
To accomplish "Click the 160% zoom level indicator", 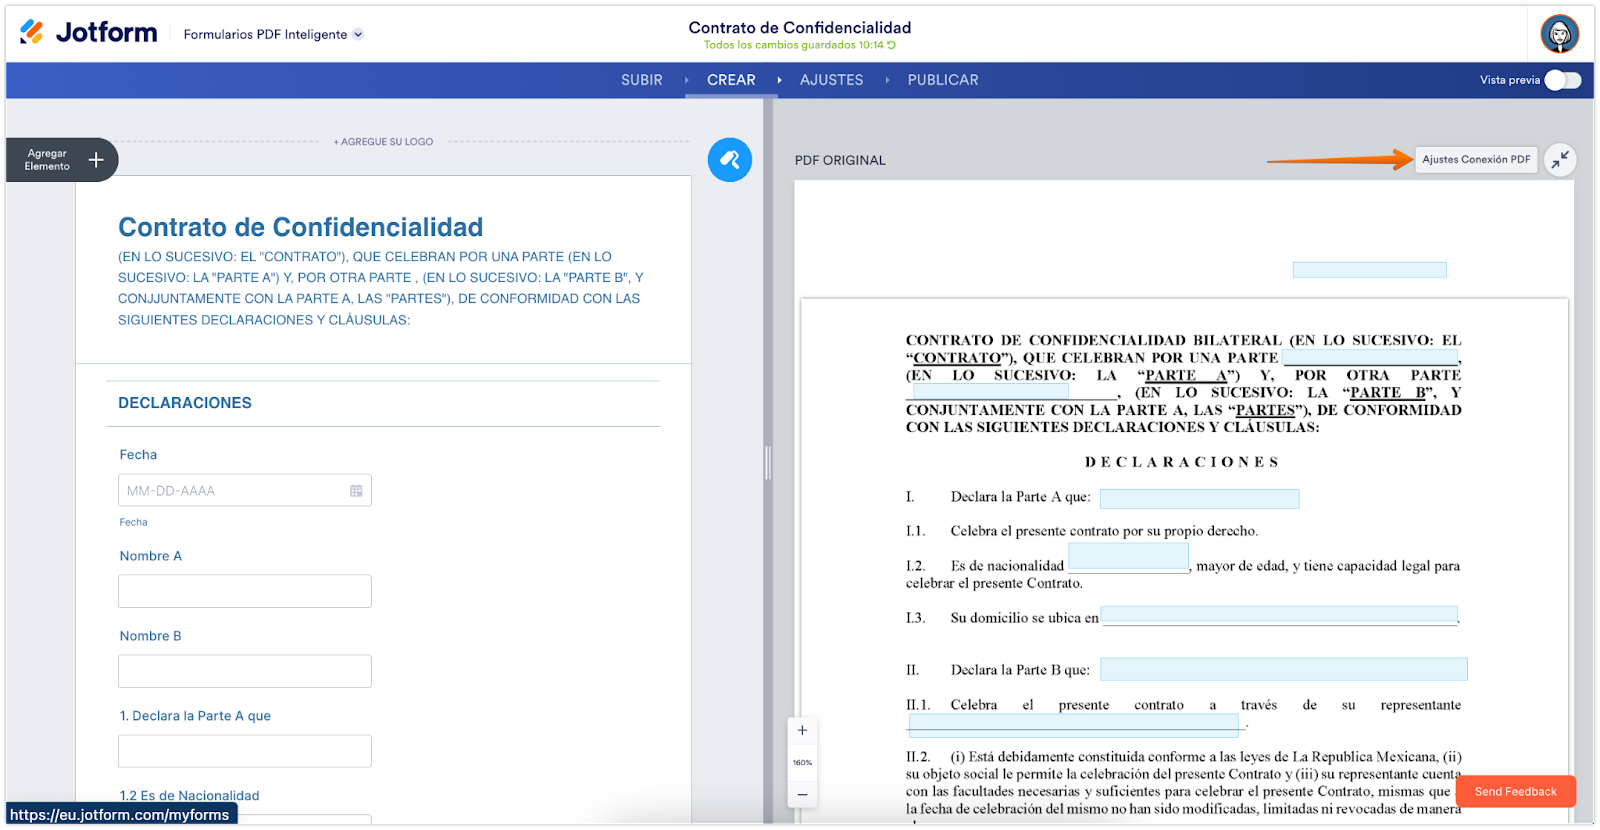I will (802, 763).
